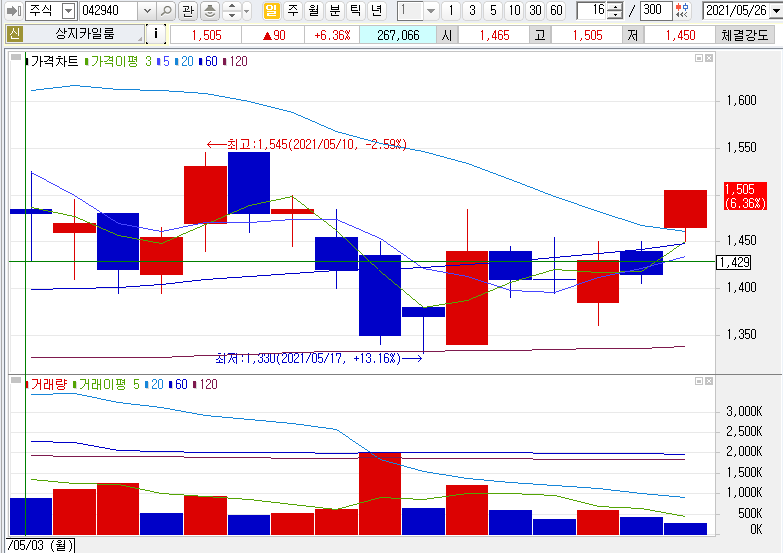Click the up/down stock navigation arrows
Screen dimensions: 783x553
[232, 10]
